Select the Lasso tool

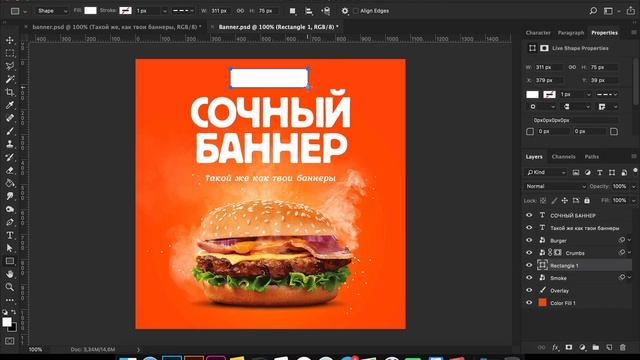point(10,66)
